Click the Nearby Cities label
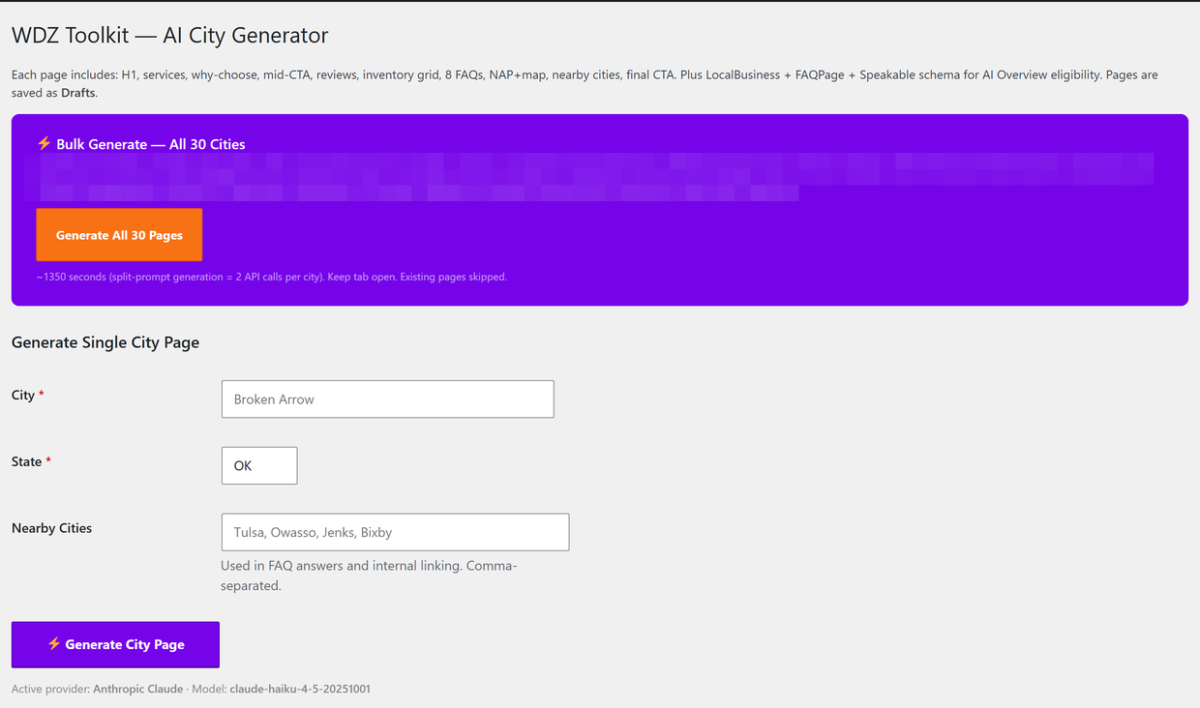Viewport: 1200px width, 708px height. tap(51, 528)
